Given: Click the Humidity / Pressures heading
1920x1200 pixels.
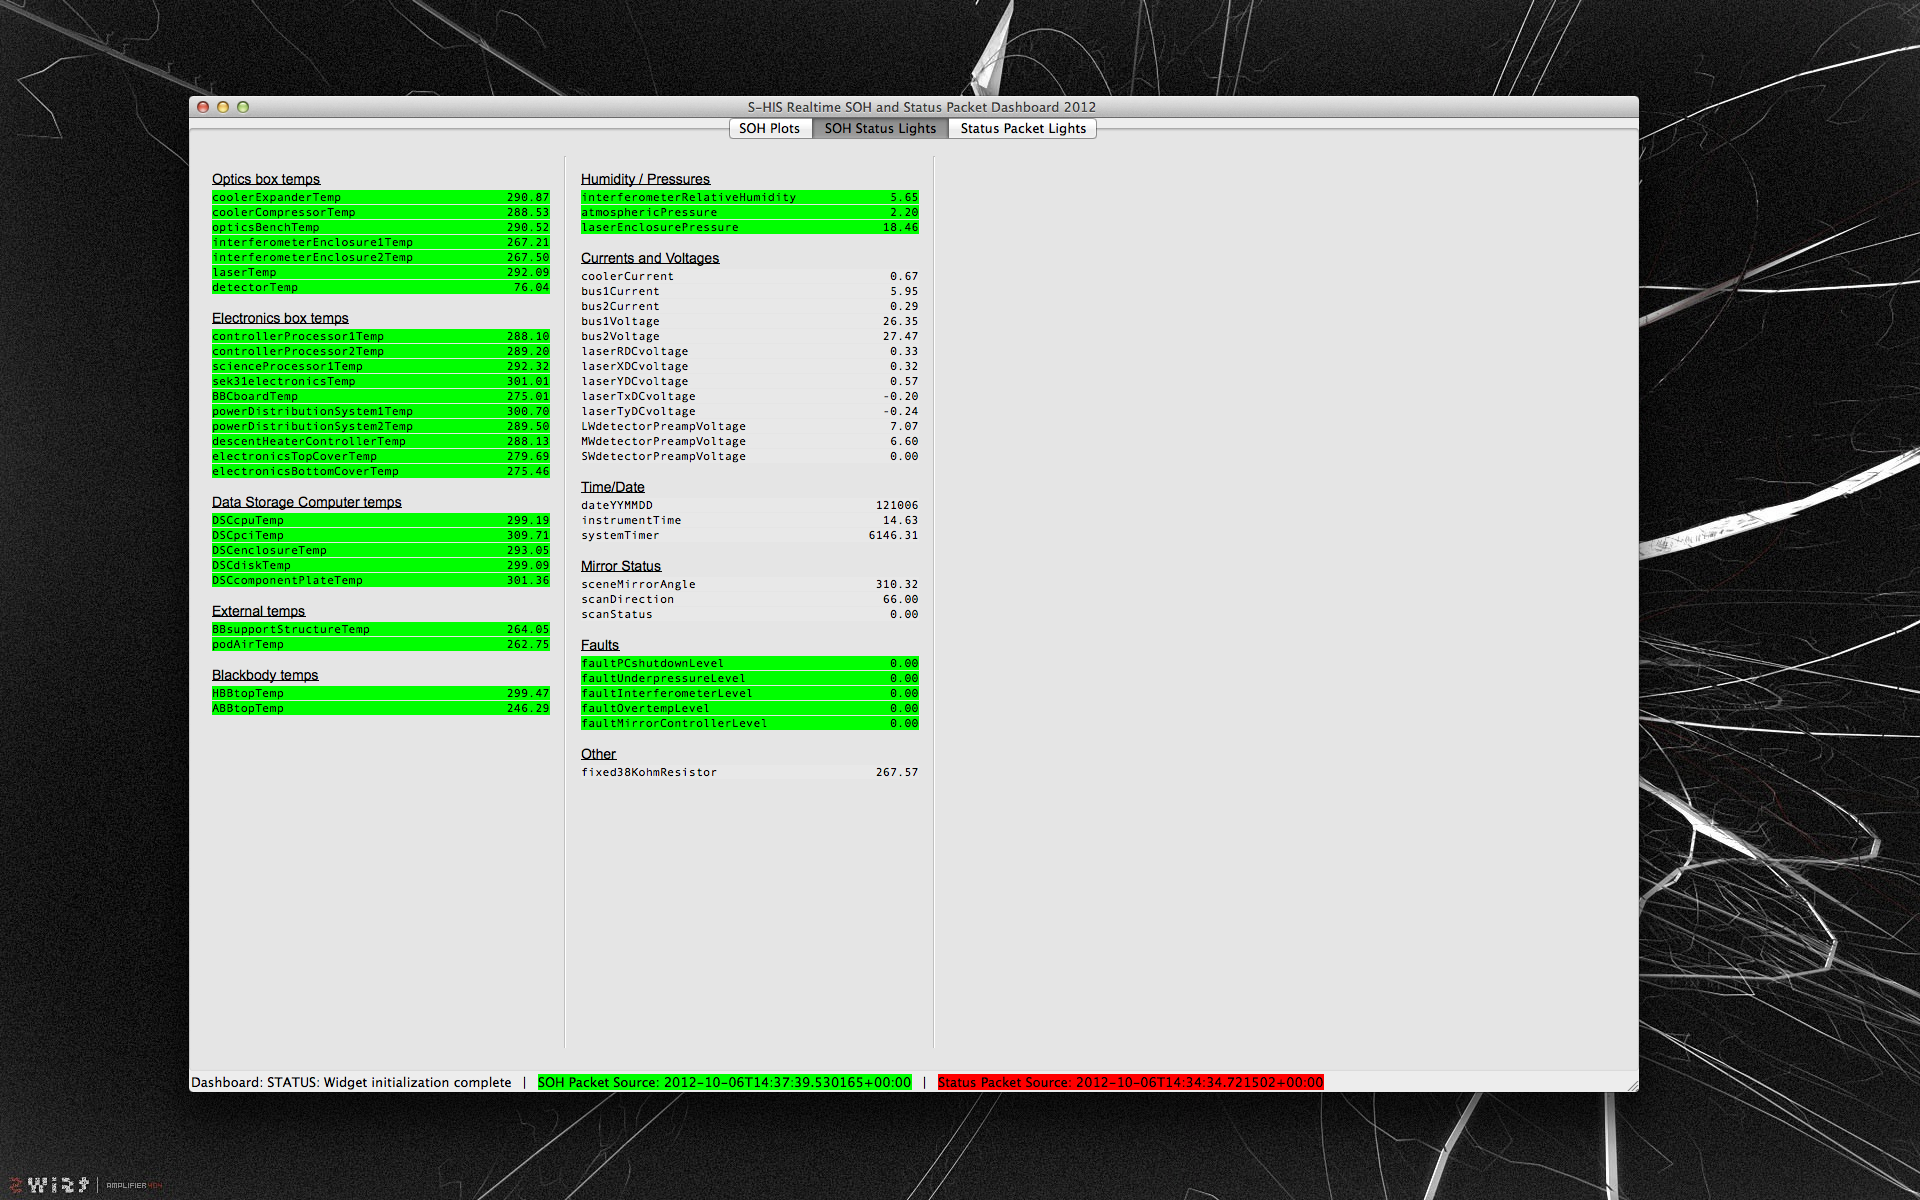Looking at the screenshot, I should 645,179.
